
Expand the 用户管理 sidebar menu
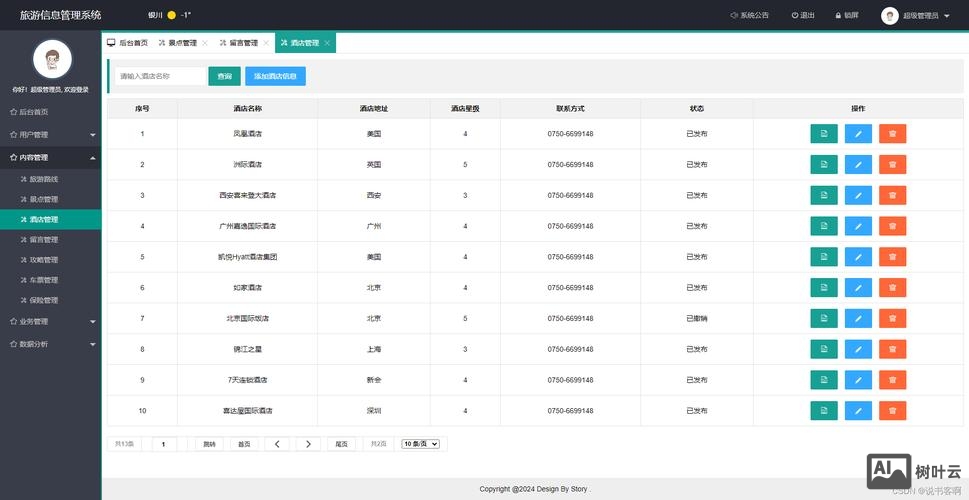[50, 134]
